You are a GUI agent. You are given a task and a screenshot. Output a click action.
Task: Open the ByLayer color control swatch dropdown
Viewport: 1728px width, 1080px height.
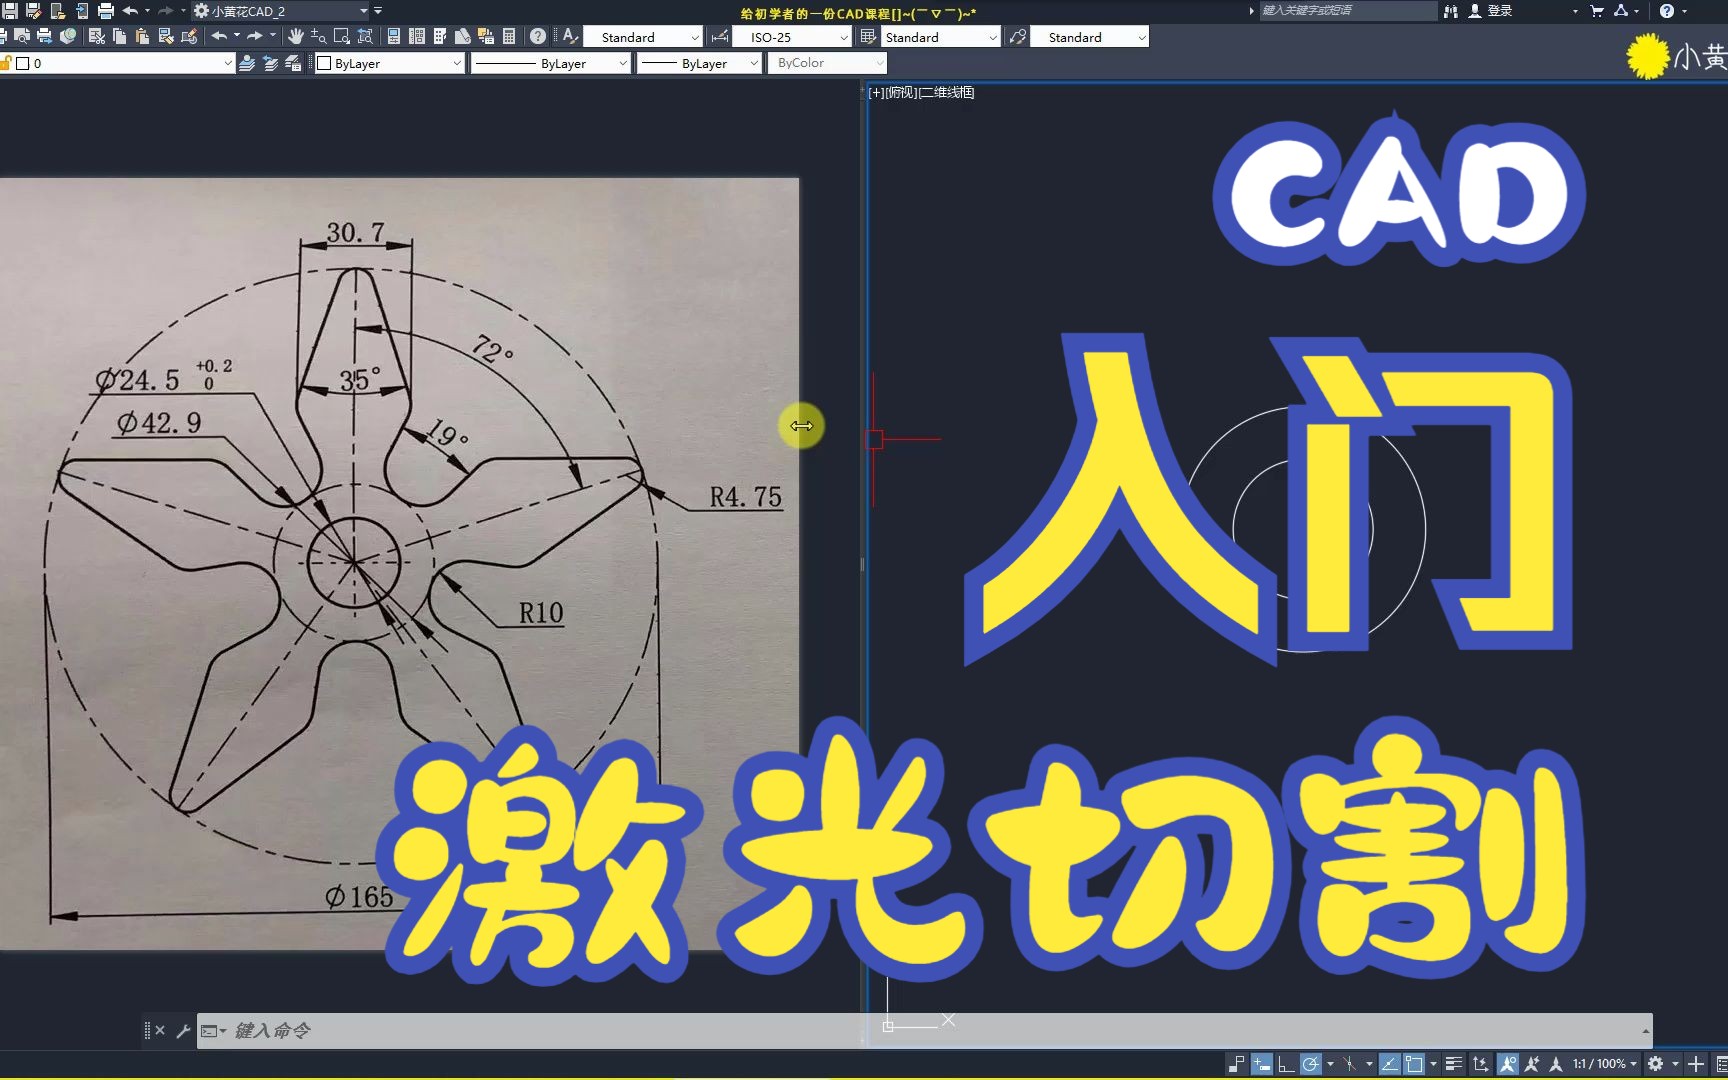pyautogui.click(x=390, y=63)
